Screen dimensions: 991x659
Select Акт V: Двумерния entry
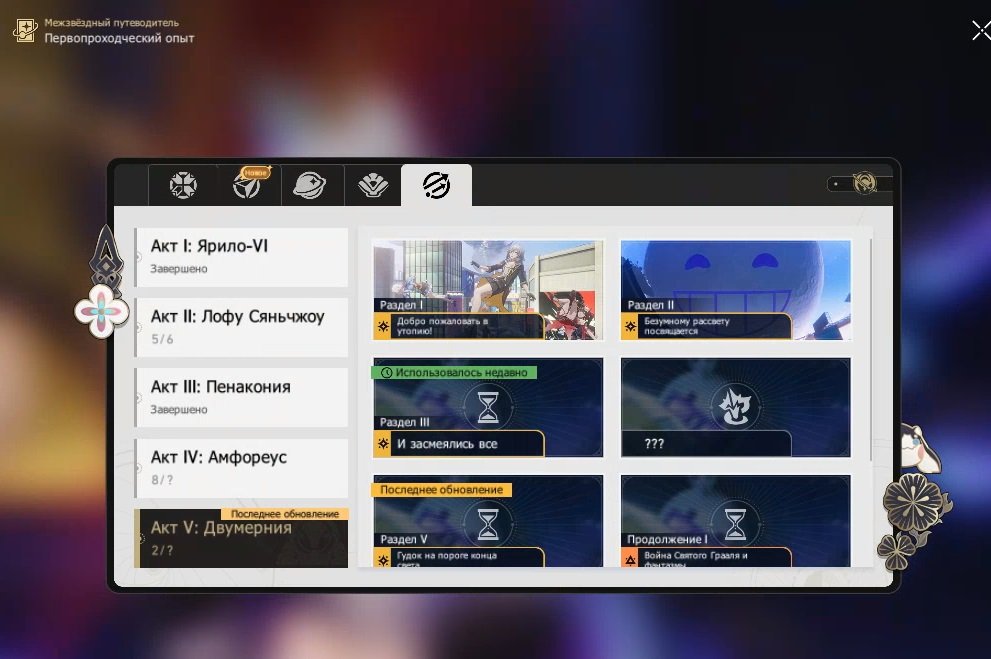point(242,538)
